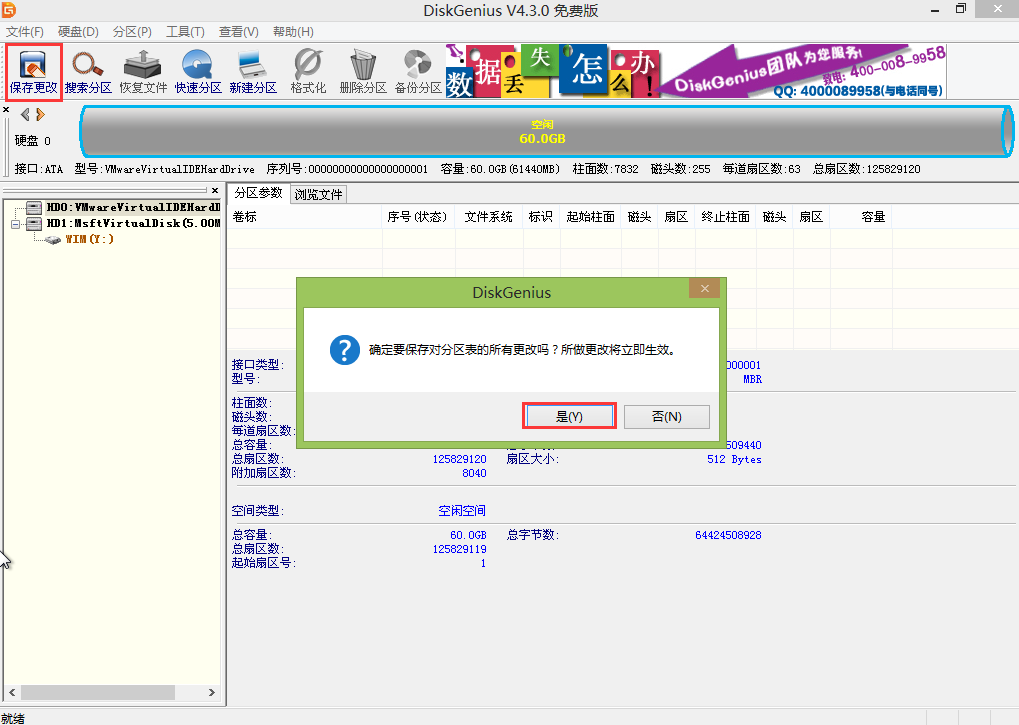1019x725 pixels.
Task: Click the New Partition (新建分区) icon
Action: coord(252,70)
